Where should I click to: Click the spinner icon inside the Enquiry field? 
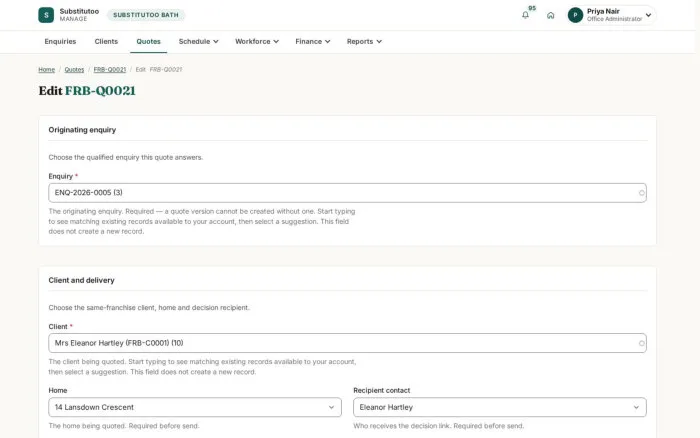coord(642,193)
